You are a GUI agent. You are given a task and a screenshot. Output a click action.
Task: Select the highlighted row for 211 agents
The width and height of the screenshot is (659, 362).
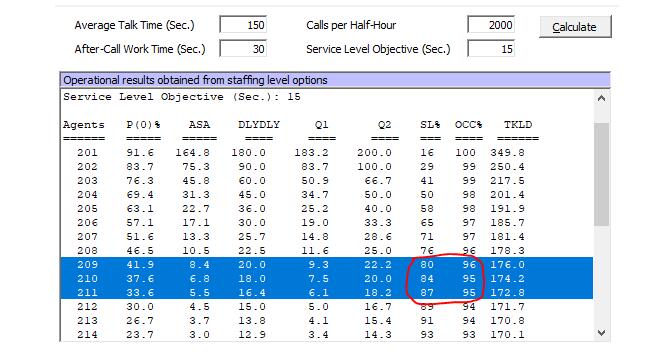pos(327,292)
